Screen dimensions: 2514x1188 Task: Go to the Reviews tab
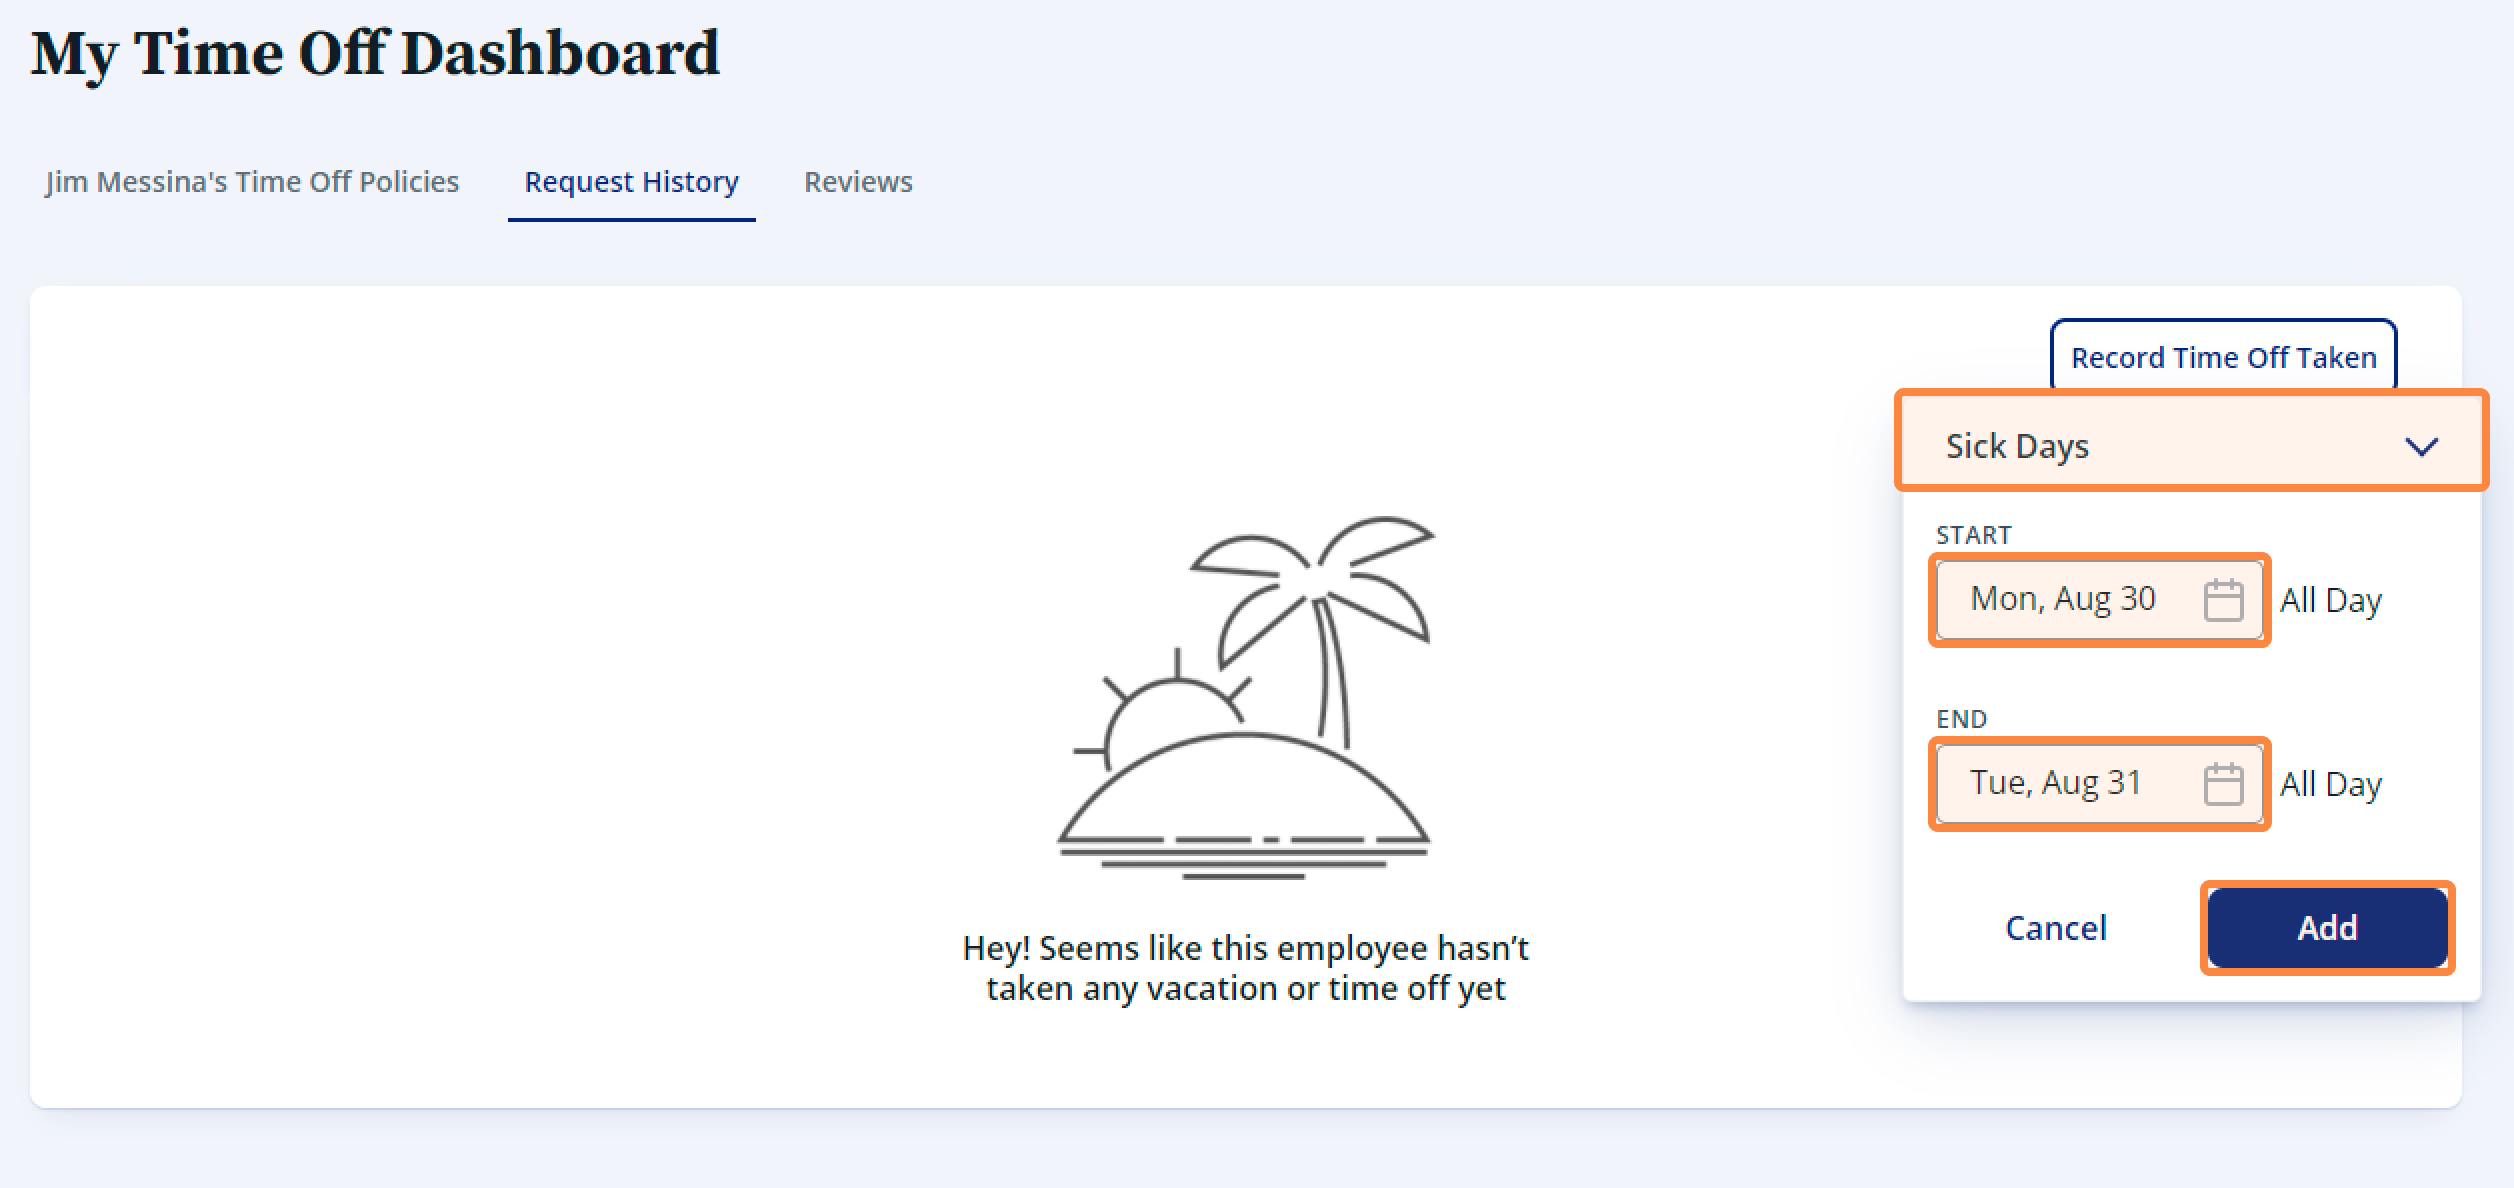(x=858, y=182)
